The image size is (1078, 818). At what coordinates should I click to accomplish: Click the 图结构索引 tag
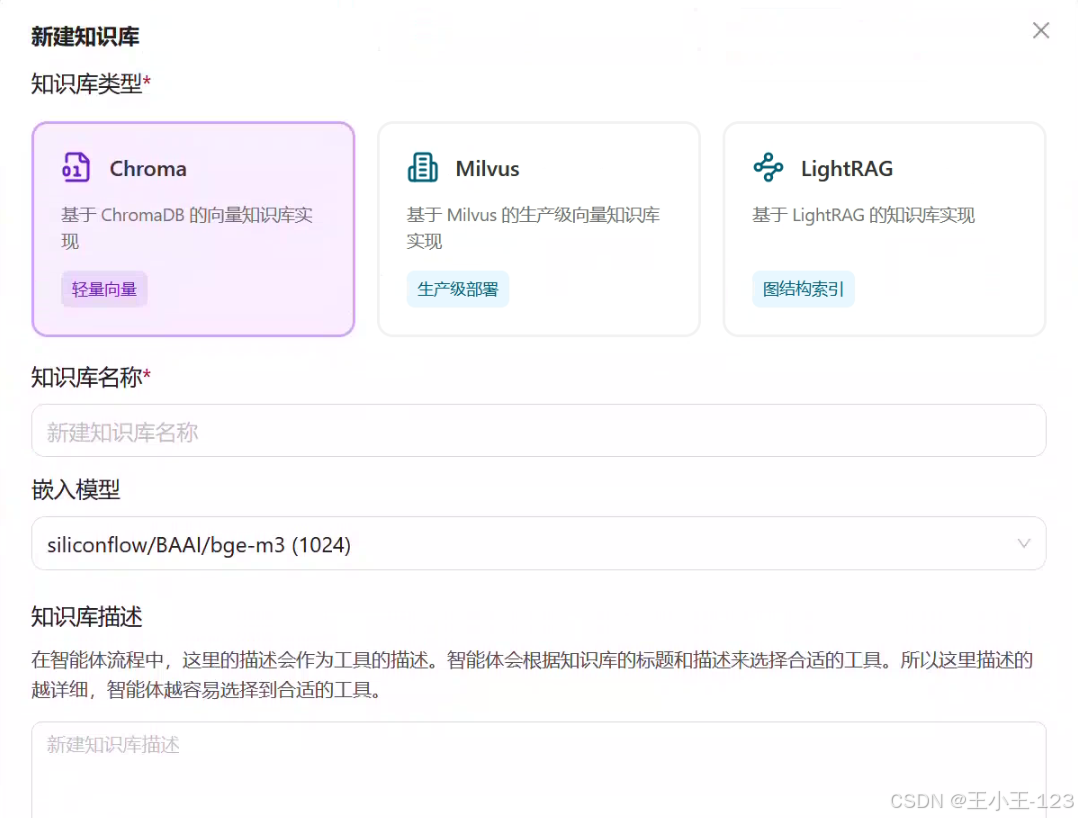803,289
